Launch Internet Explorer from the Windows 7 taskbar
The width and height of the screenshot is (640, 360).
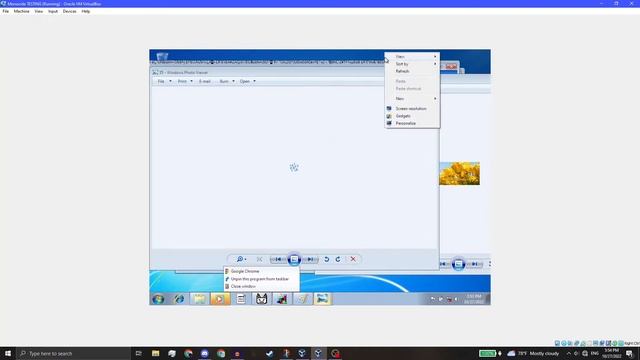click(179, 299)
